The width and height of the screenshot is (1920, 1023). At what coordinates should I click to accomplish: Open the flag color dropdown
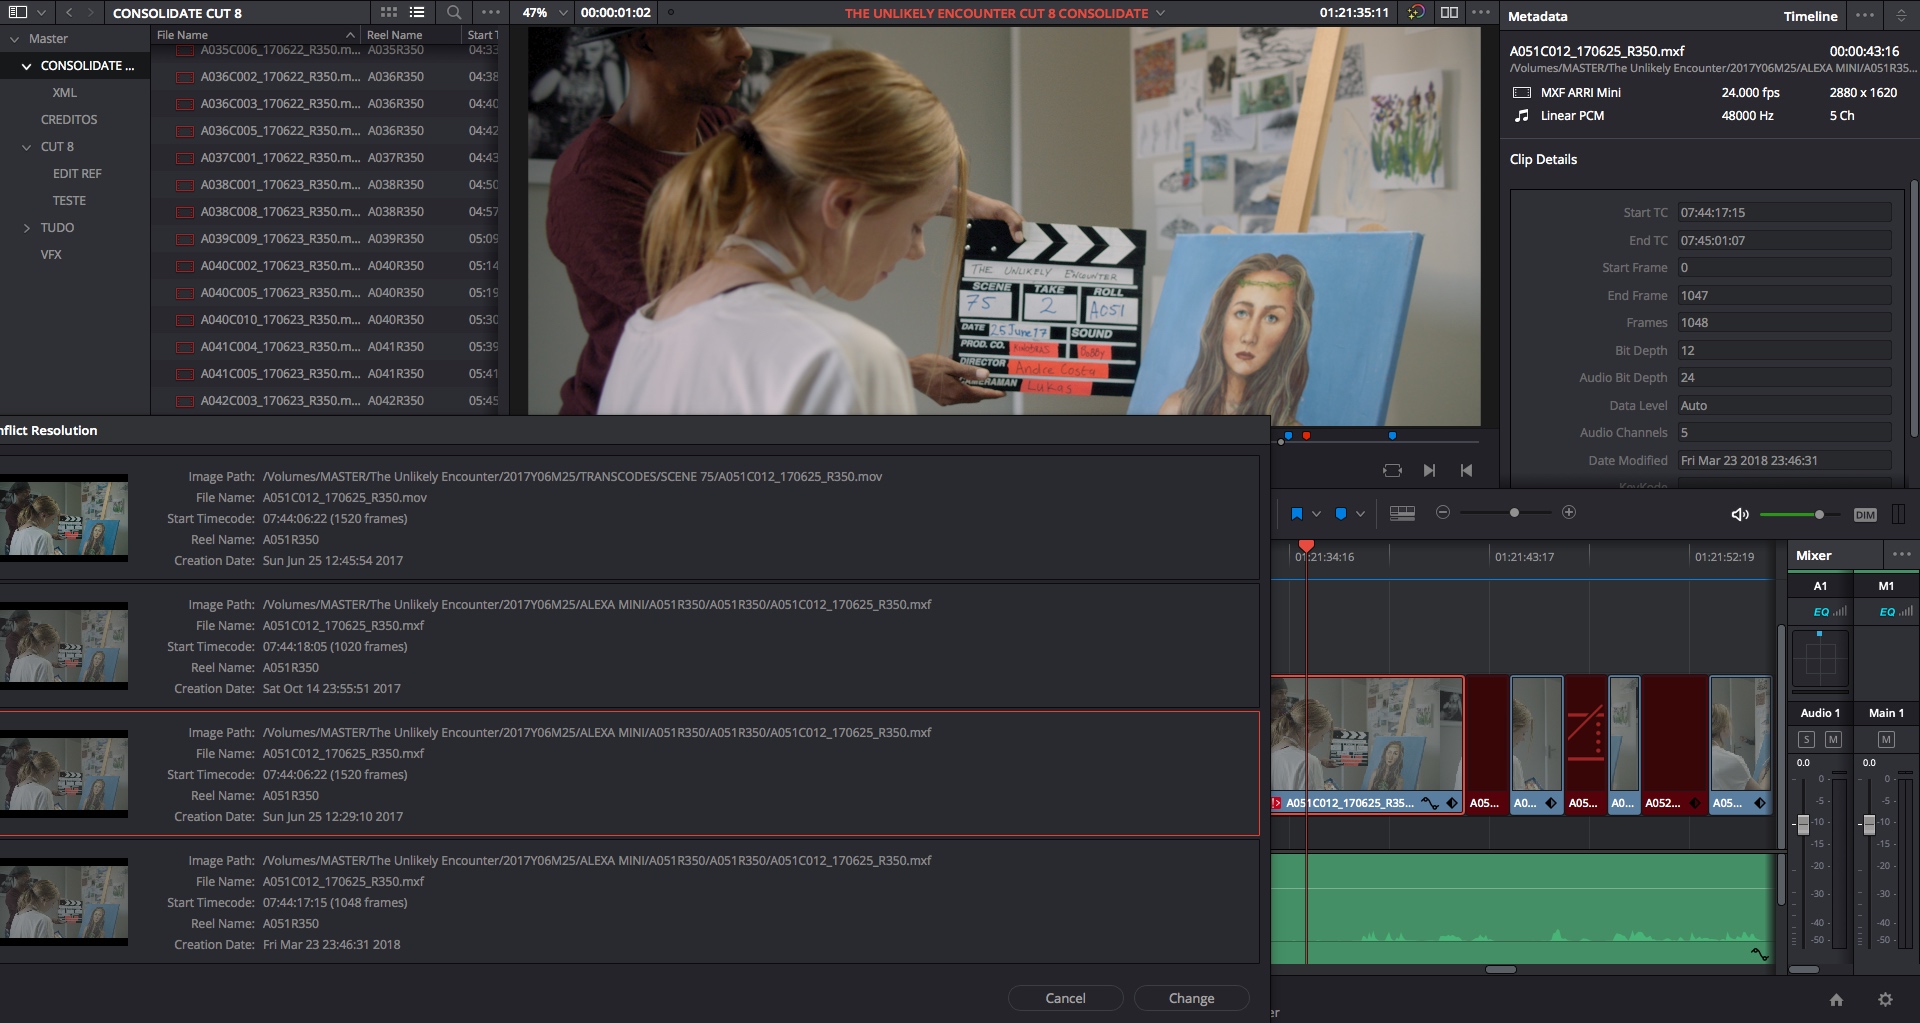point(1316,514)
